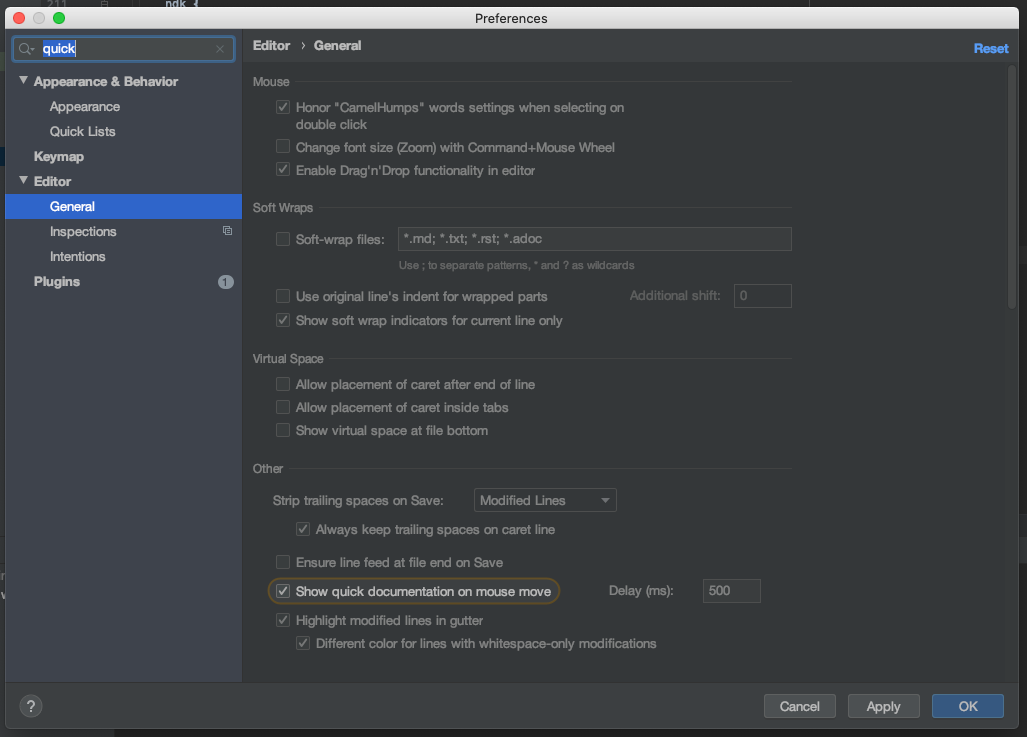Click the General breadcrumb label
Viewport: 1027px width, 737px height.
(x=337, y=46)
